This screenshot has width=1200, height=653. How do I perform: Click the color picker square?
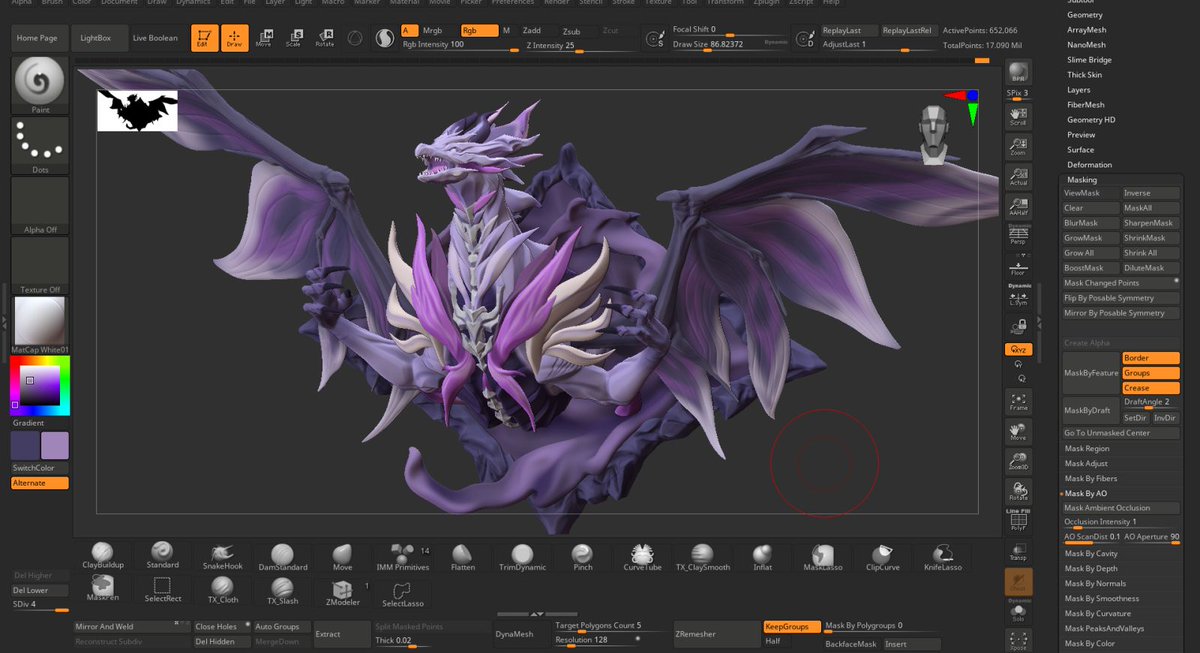(x=40, y=387)
